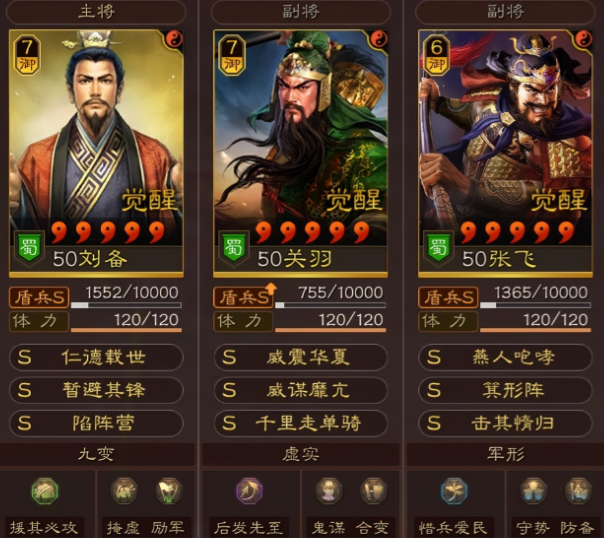
Task: Click the 援其必攻 green skill icon
Action: (x=45, y=491)
